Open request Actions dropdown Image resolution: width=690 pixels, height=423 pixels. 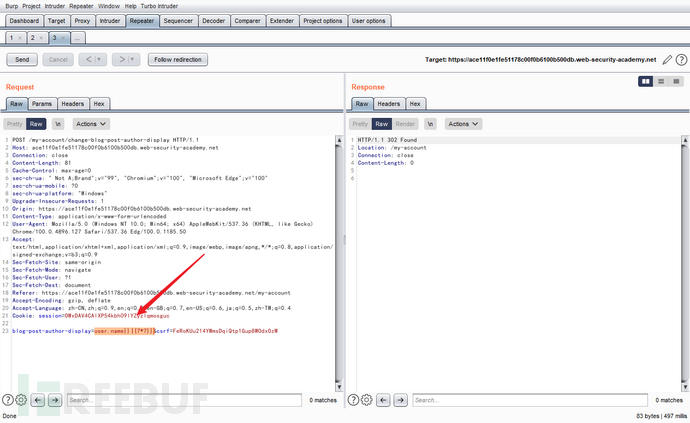click(91, 124)
